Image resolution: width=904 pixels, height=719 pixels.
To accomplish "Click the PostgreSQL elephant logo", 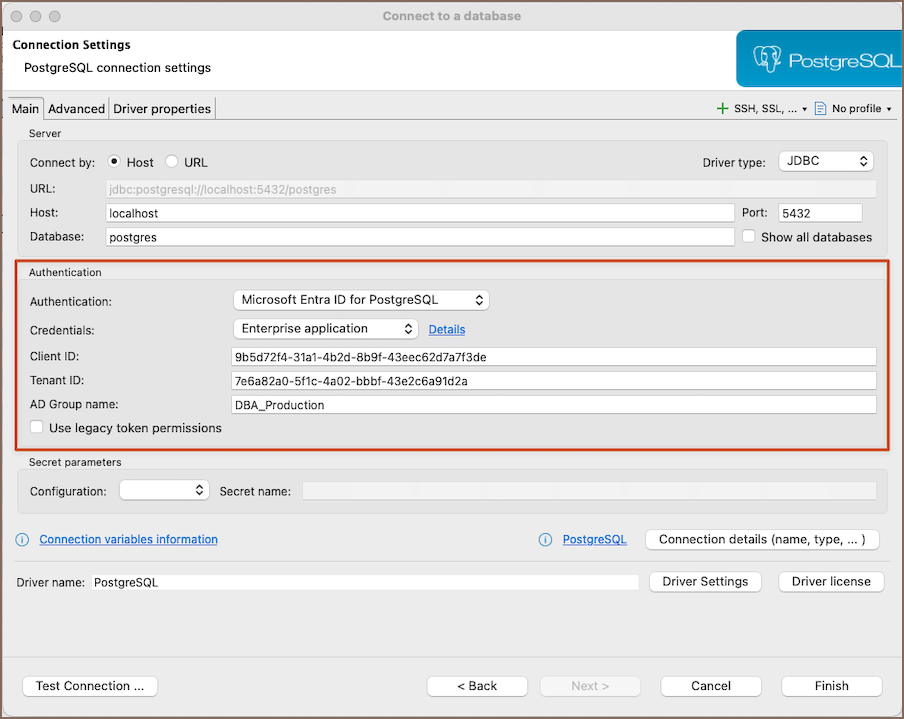I will pos(768,59).
